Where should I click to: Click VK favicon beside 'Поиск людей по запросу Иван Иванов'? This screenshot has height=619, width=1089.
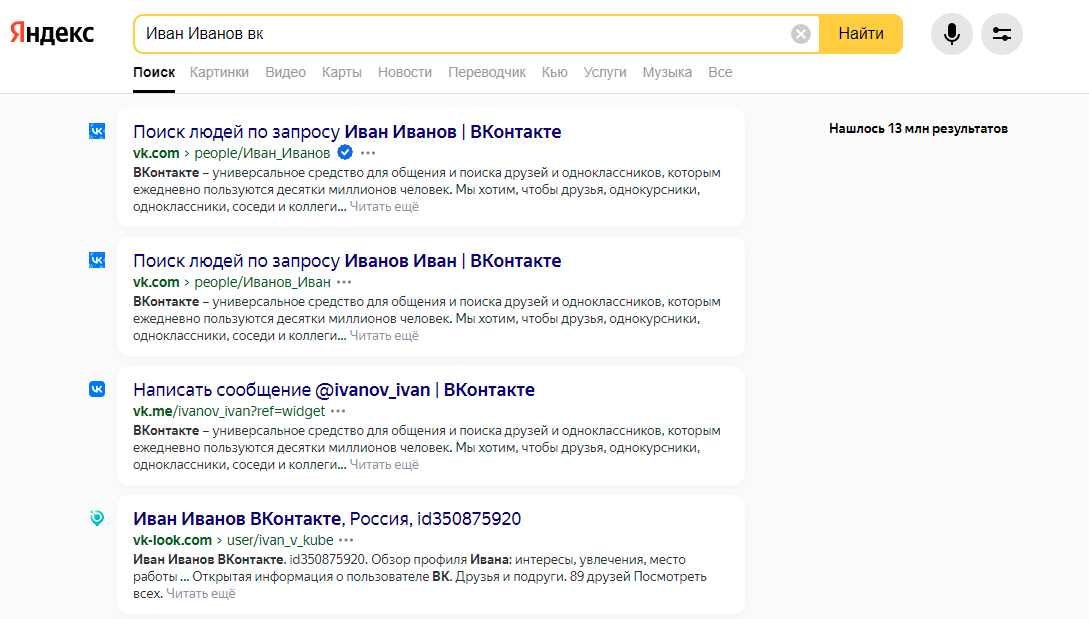pos(97,131)
